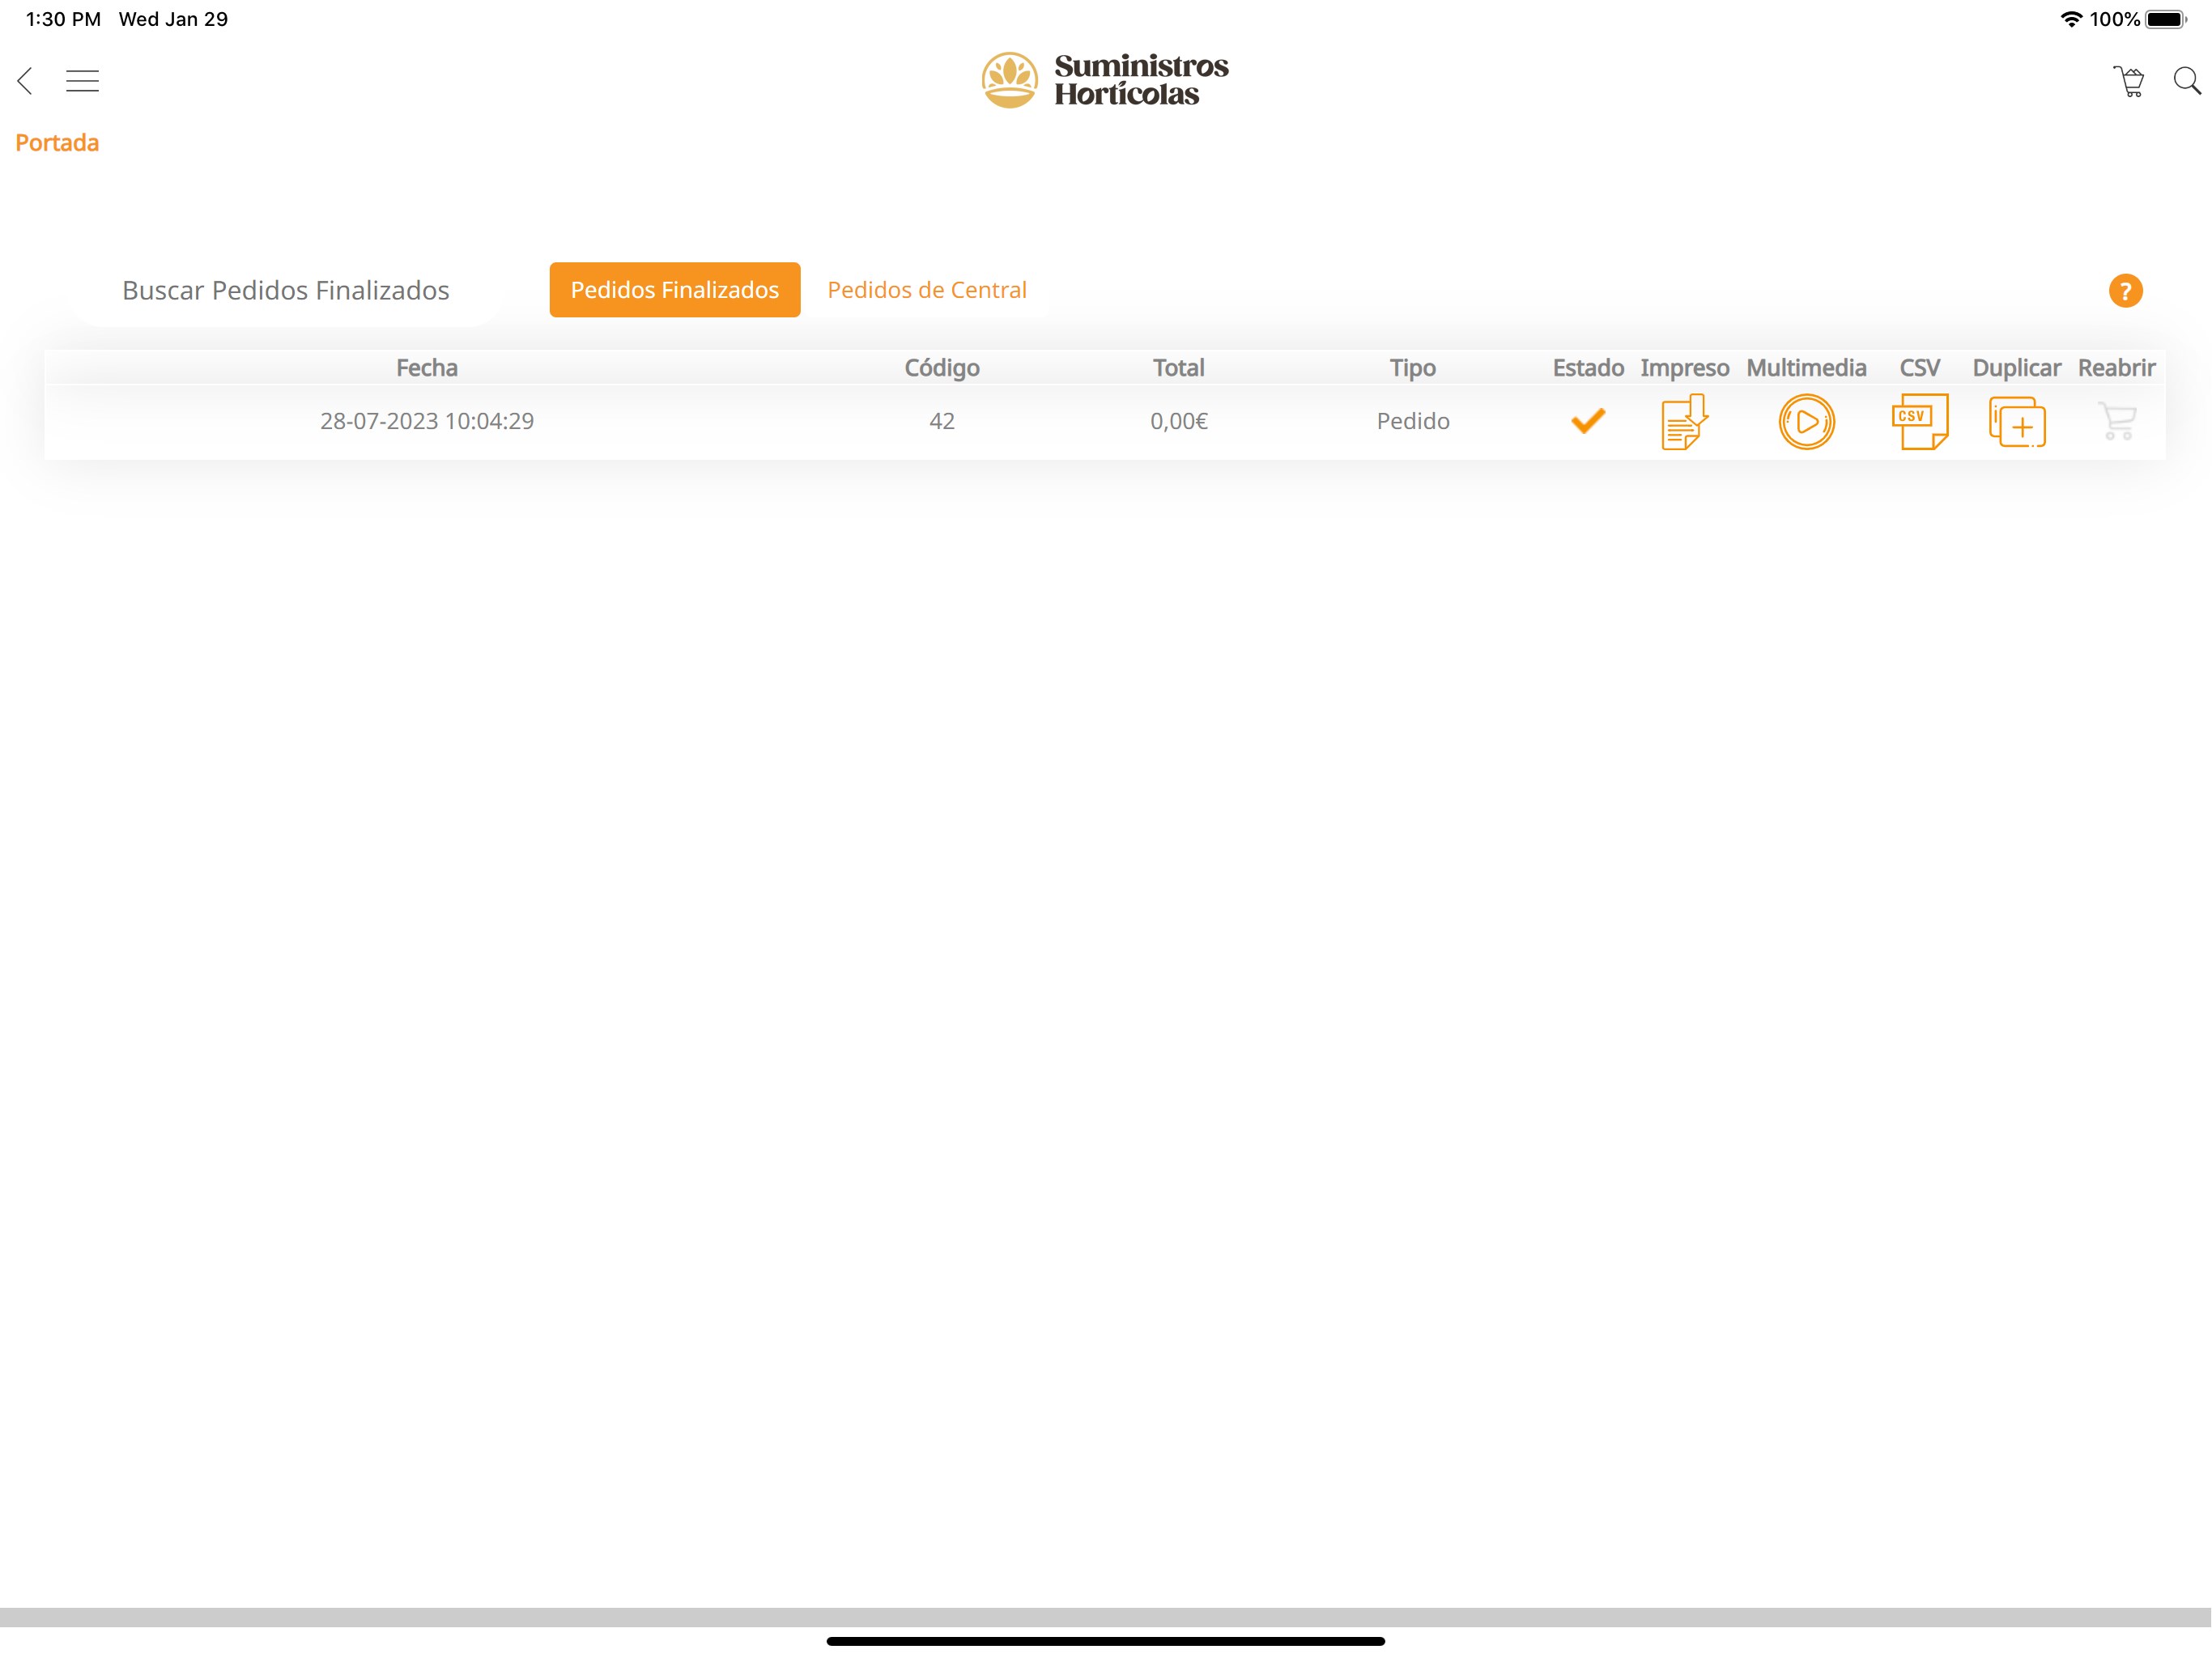
Task: Tap the back arrow icon
Action: [x=26, y=81]
